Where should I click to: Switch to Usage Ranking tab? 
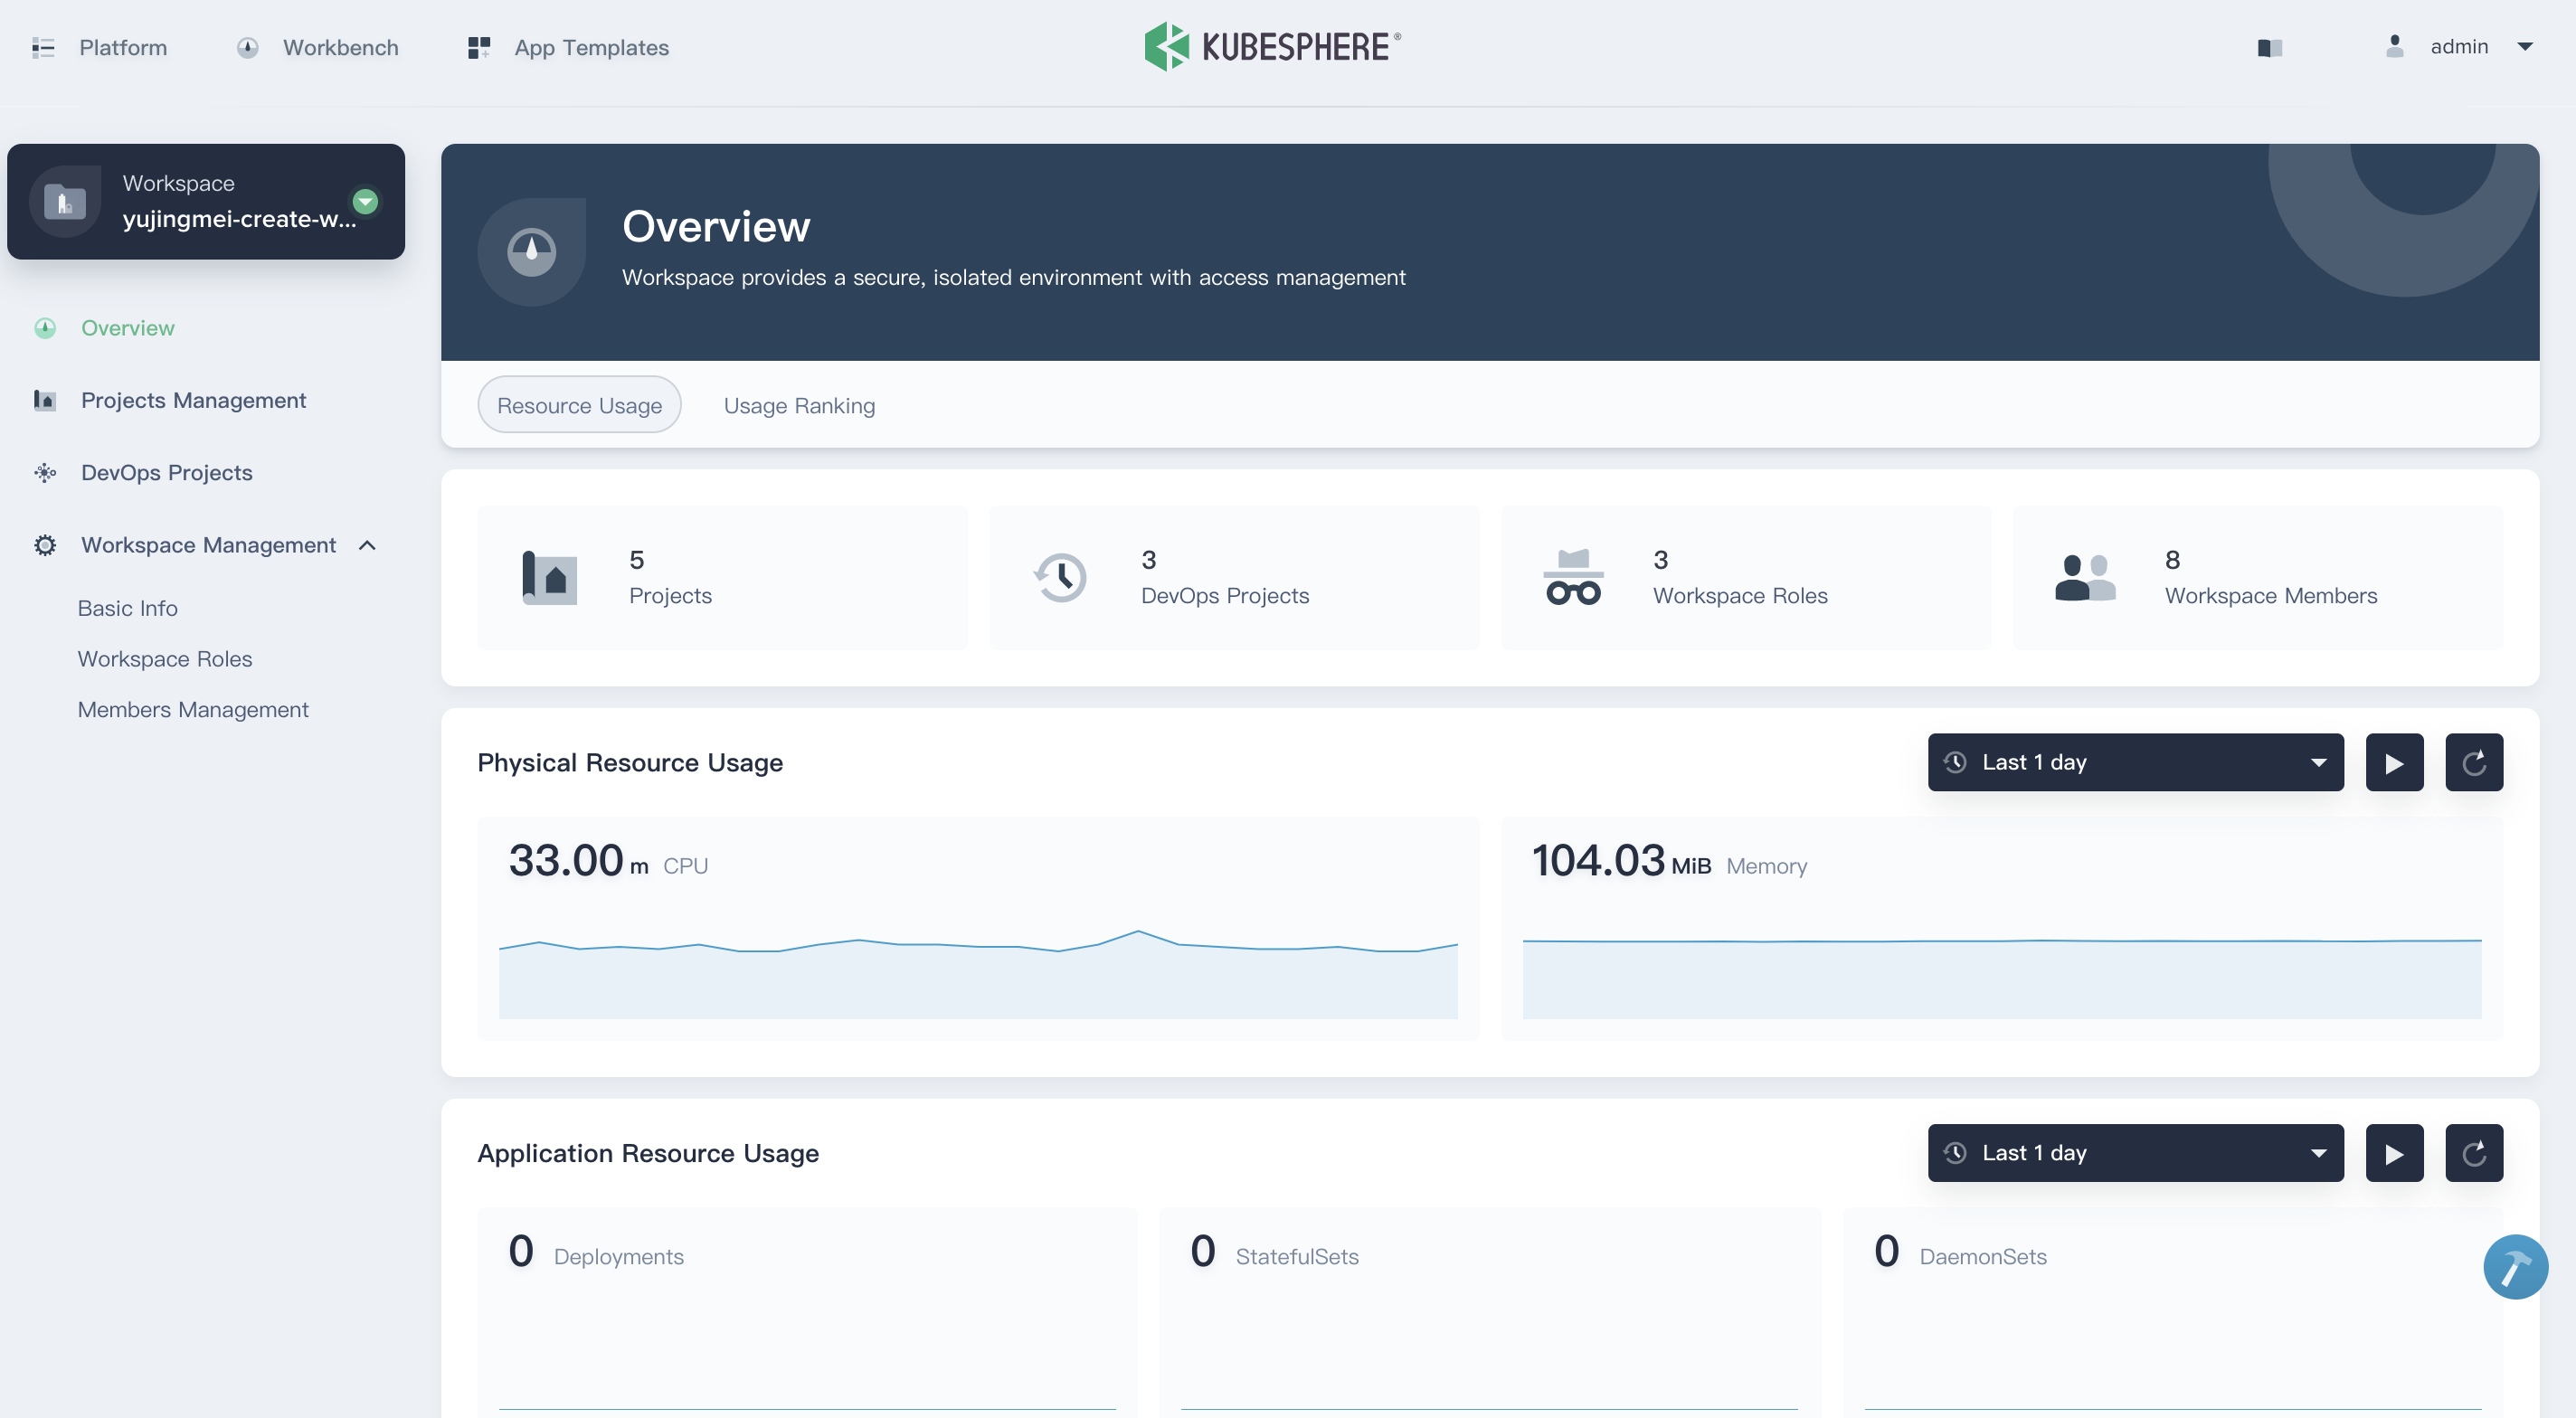(x=798, y=405)
